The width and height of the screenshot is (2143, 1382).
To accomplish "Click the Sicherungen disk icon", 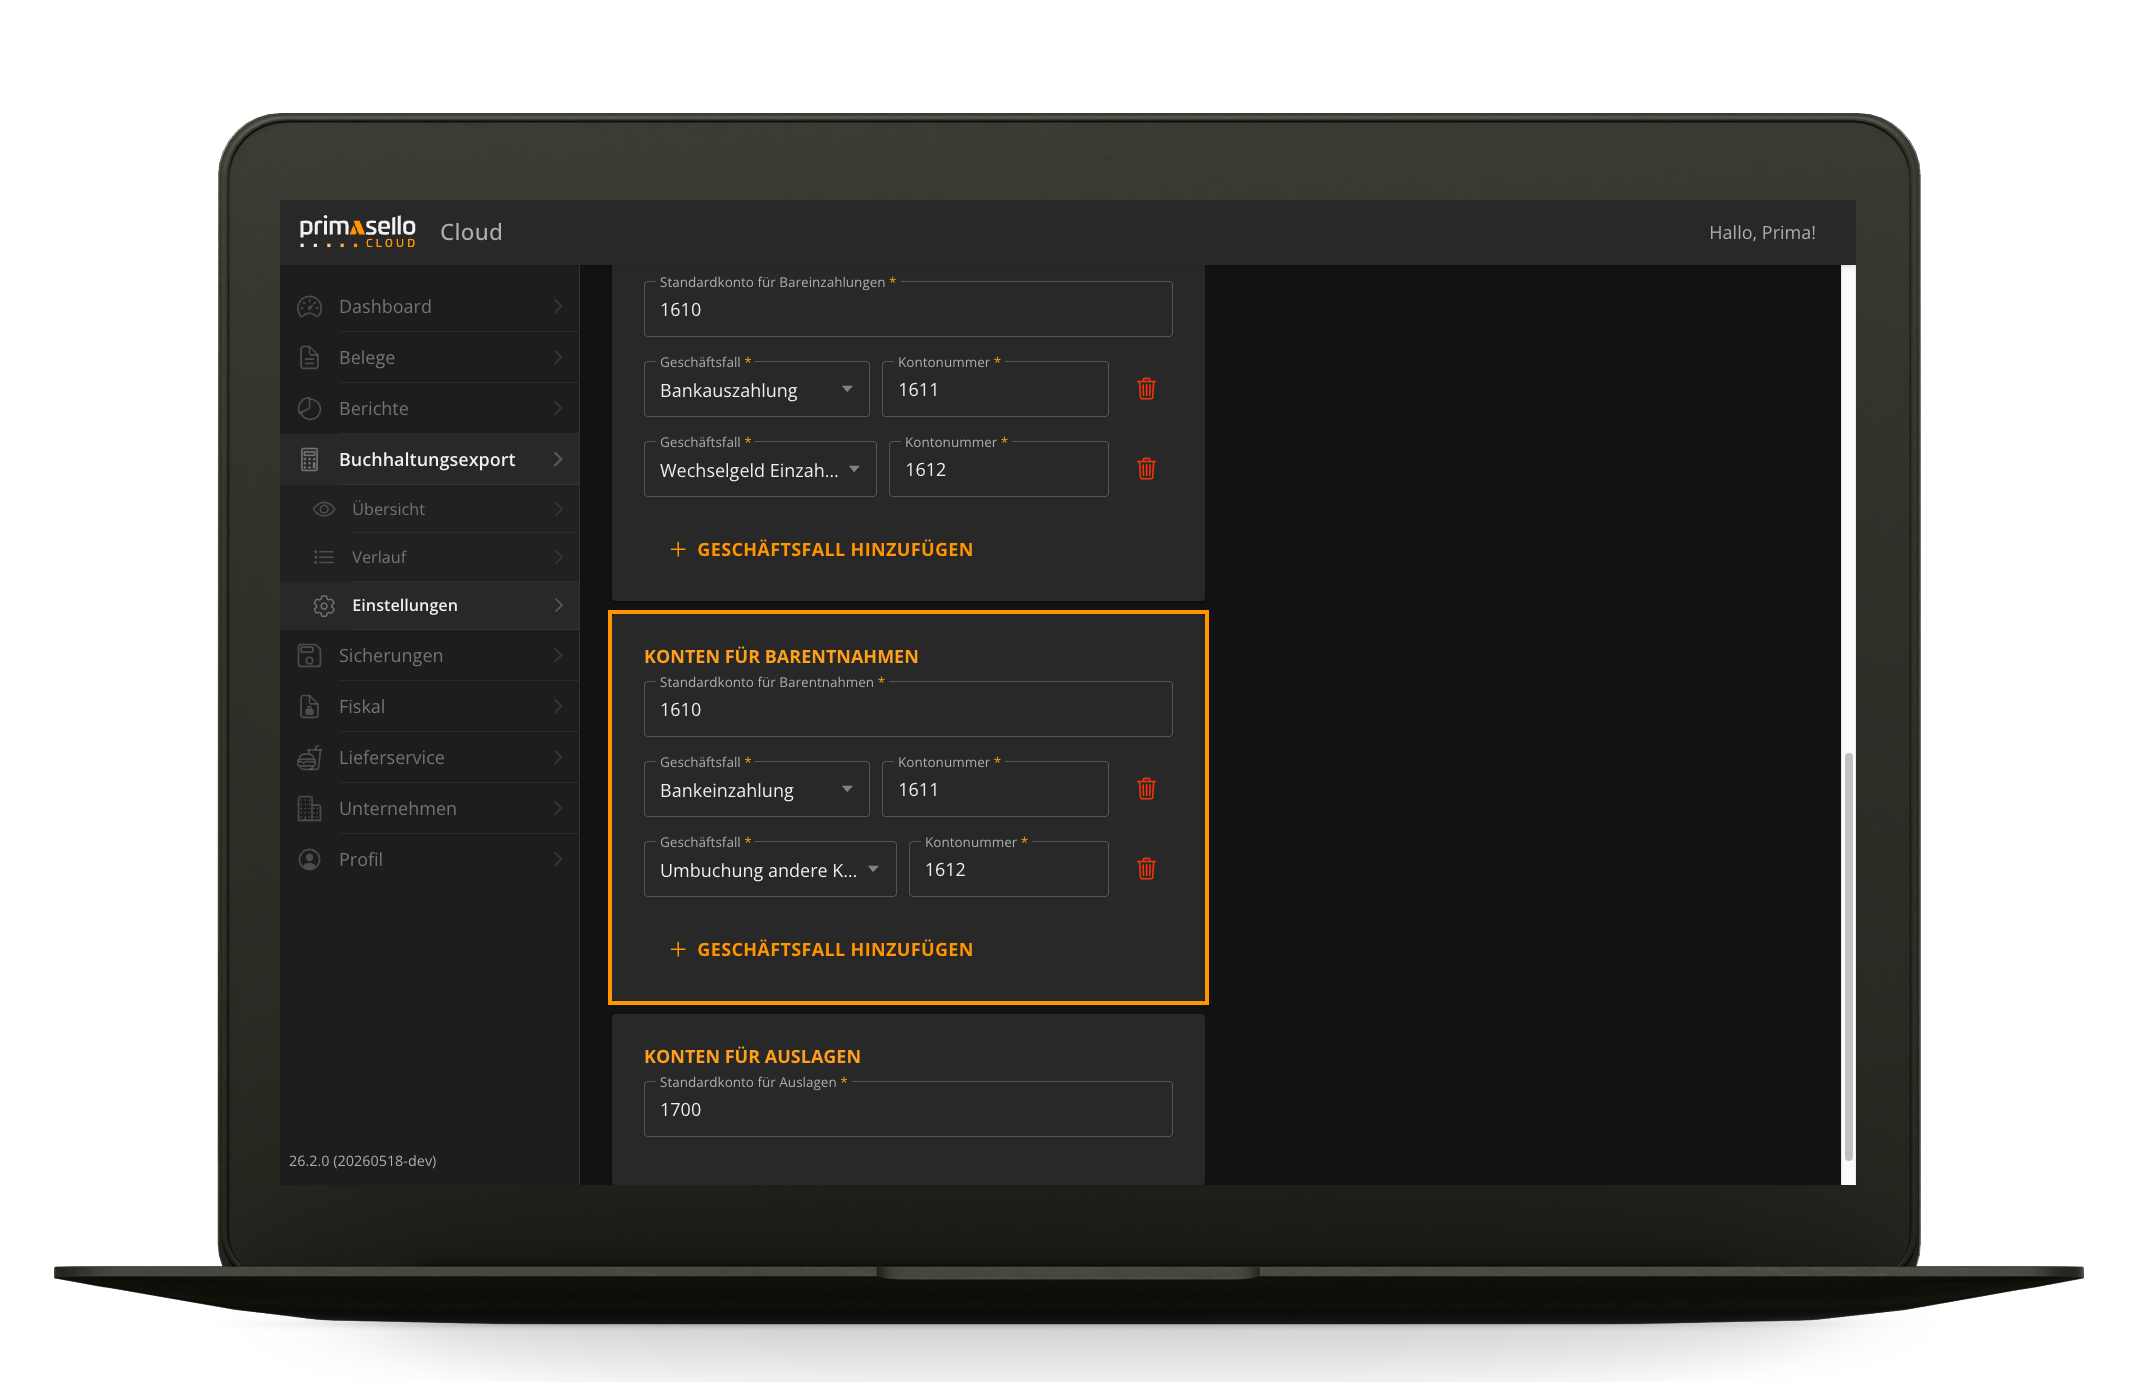I will click(x=310, y=656).
